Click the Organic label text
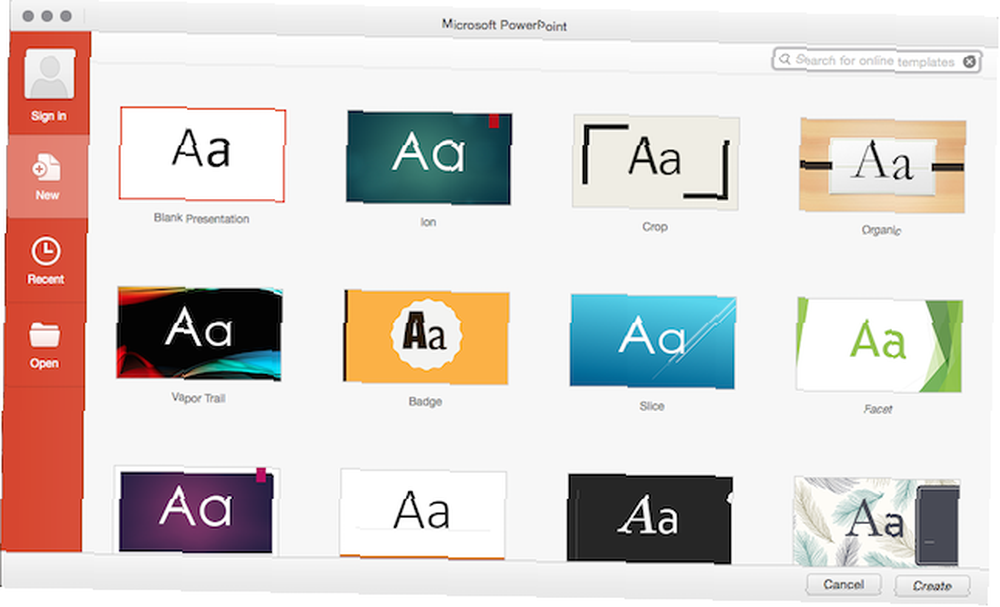 coord(881,230)
